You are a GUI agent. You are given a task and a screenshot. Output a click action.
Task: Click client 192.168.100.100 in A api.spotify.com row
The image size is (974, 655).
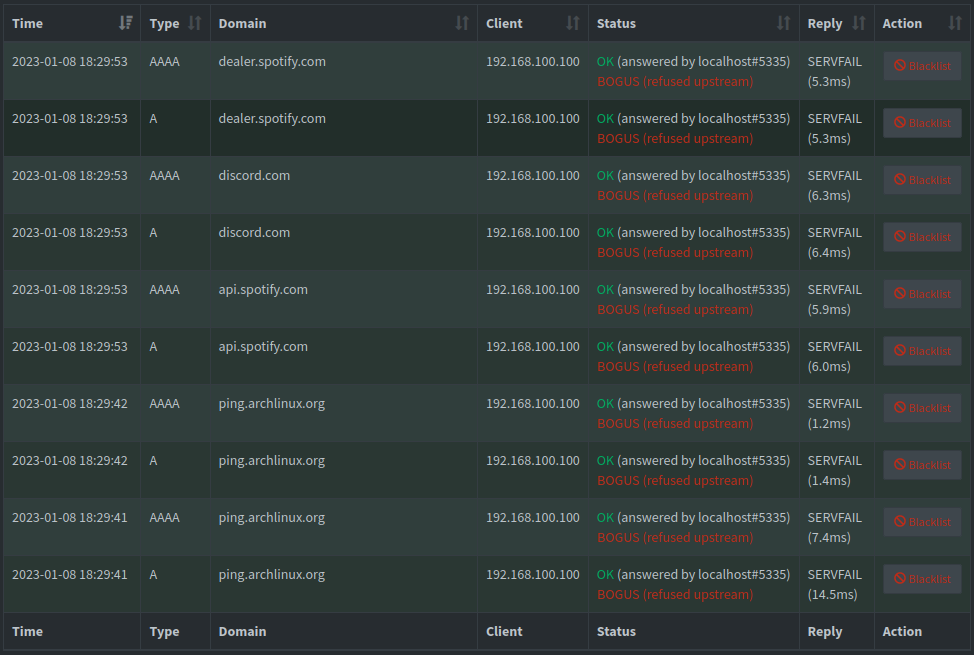coord(532,347)
